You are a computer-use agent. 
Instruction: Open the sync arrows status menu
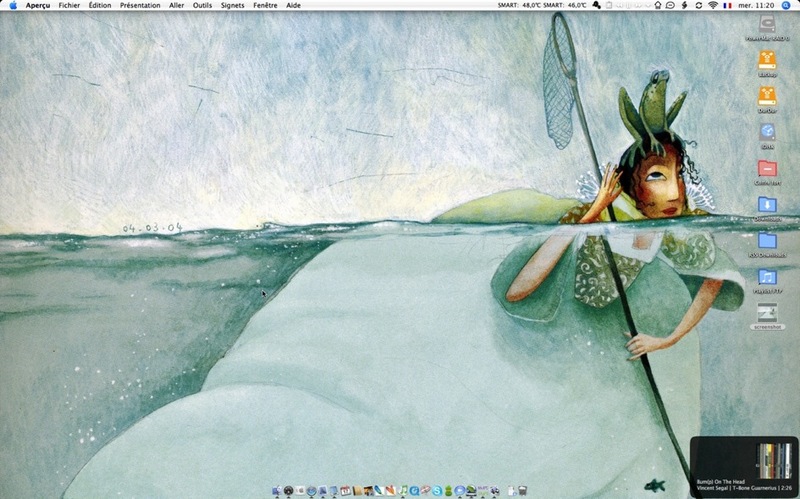tap(699, 6)
